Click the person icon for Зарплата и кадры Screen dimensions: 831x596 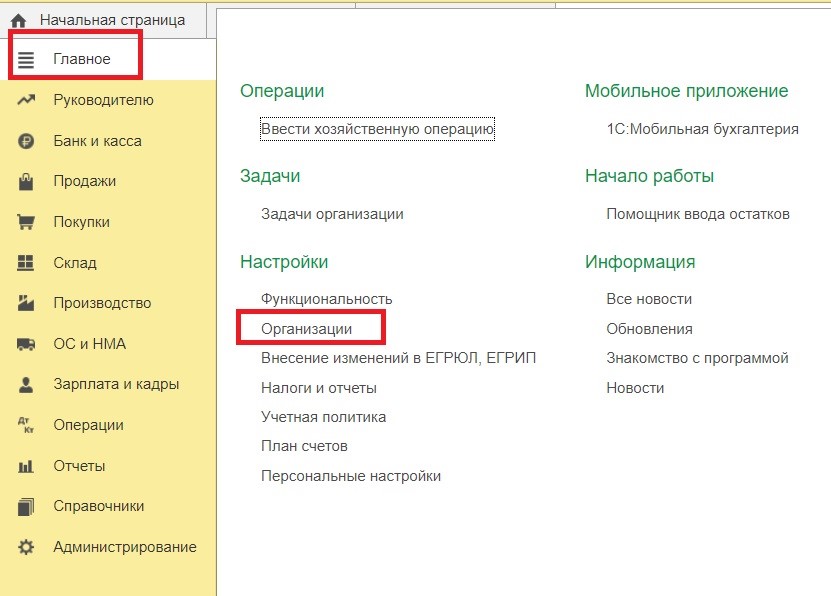pyautogui.click(x=26, y=385)
